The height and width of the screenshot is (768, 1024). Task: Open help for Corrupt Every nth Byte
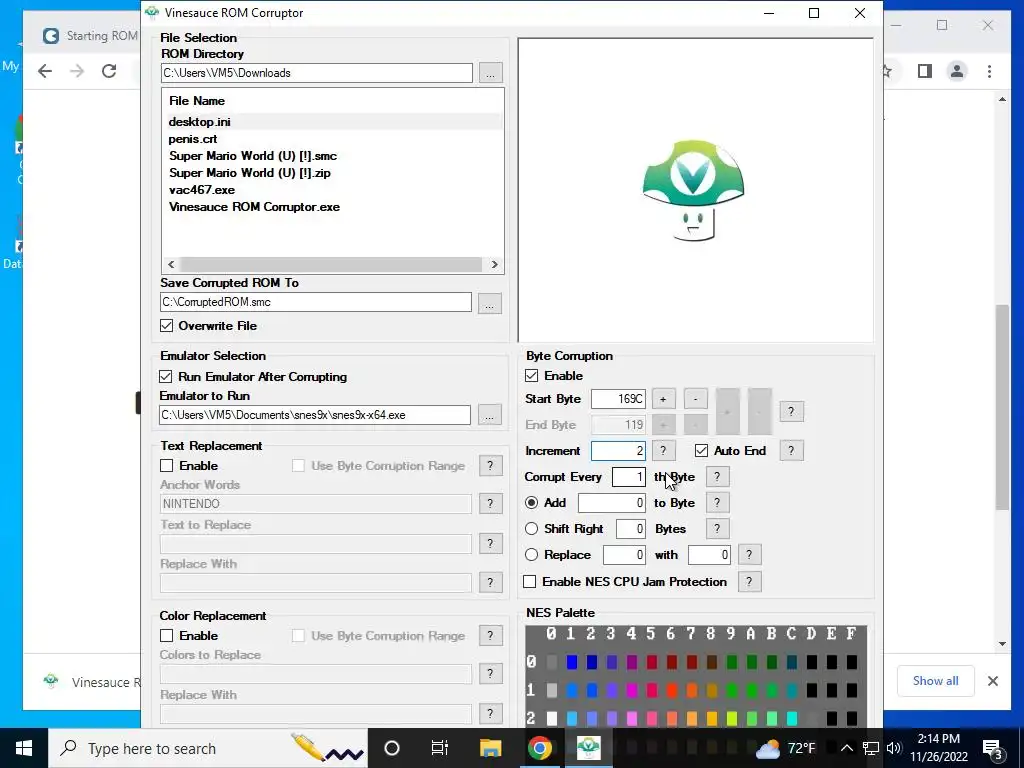click(717, 477)
